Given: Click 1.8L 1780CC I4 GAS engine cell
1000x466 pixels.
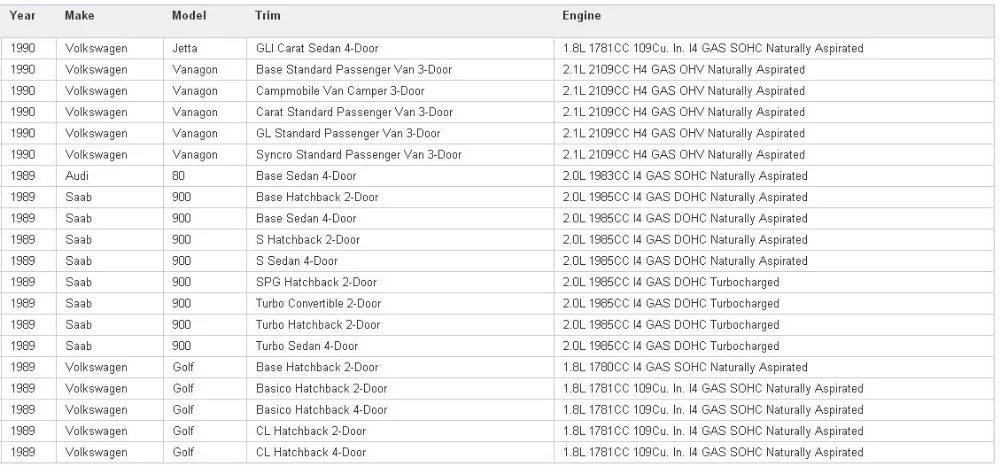Looking at the screenshot, I should pyautogui.click(x=774, y=367).
